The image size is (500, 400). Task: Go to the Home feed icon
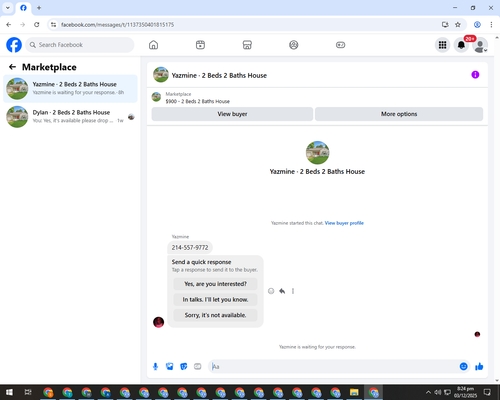pos(153,45)
